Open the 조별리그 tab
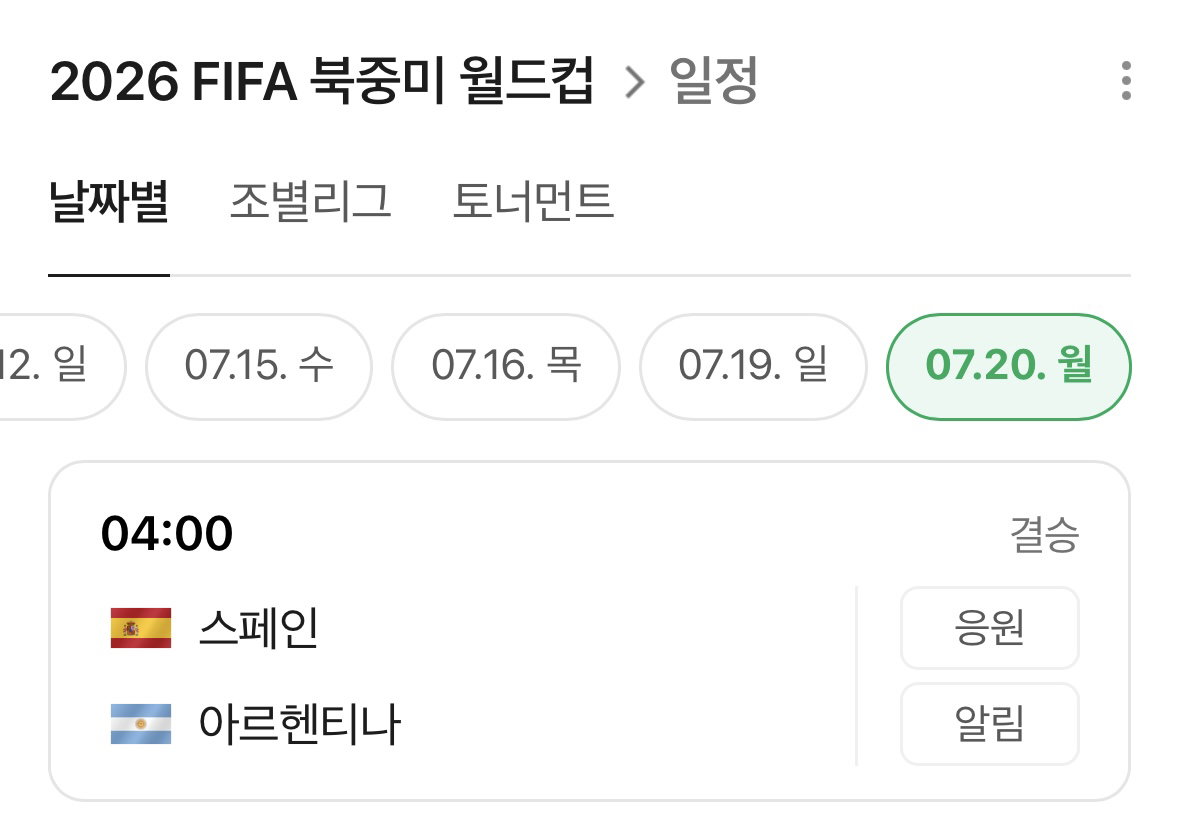 (311, 202)
